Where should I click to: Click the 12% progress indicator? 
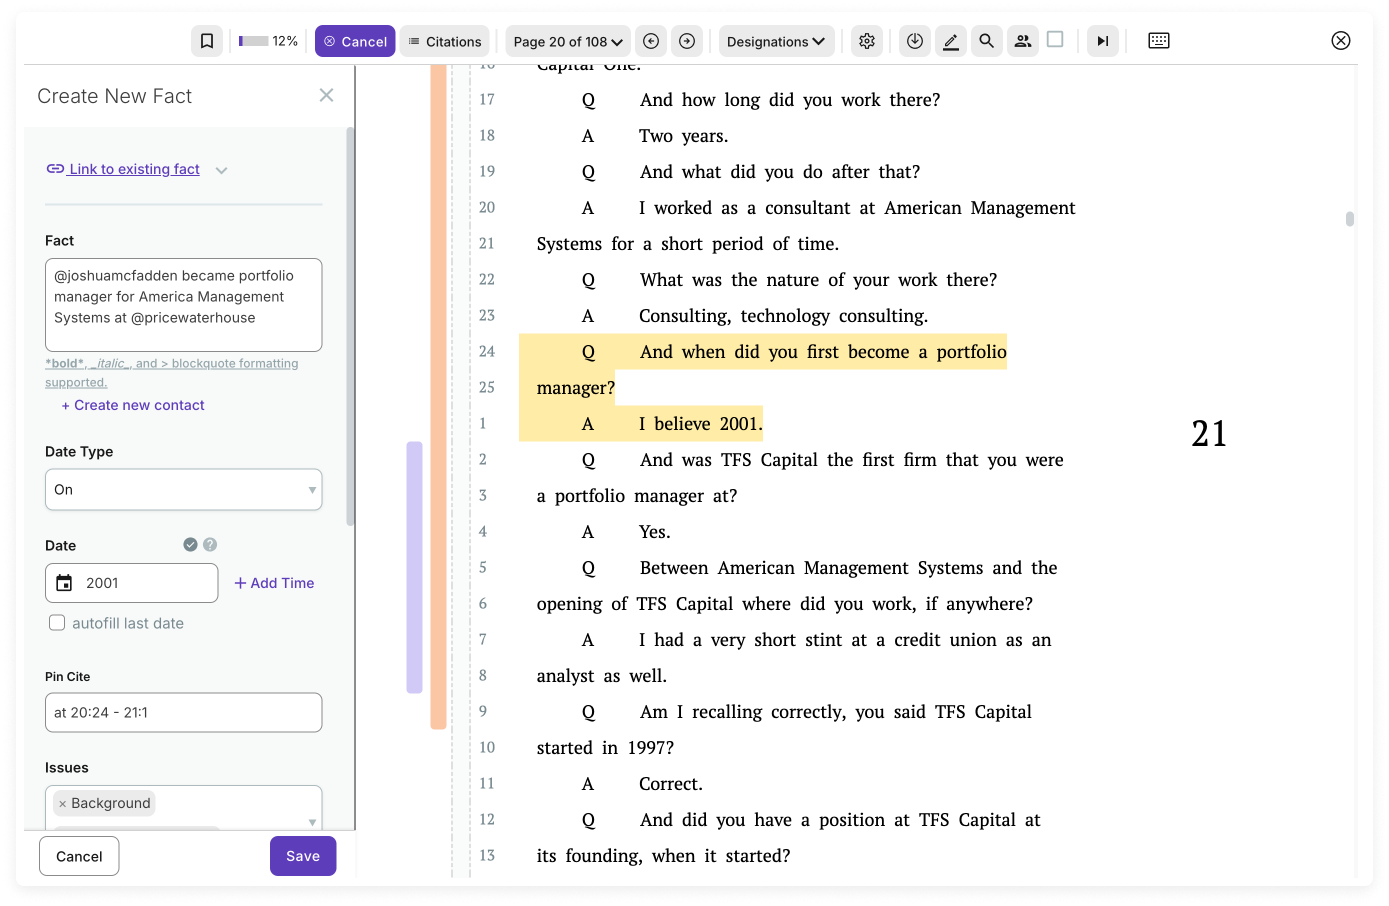point(268,40)
